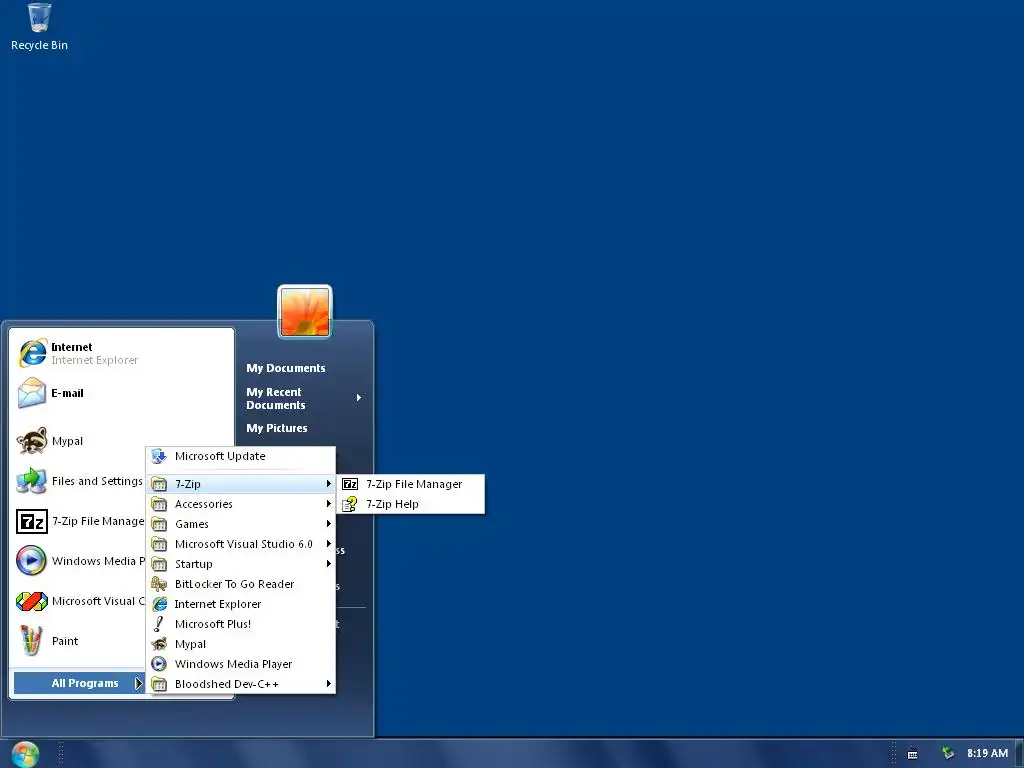Open My Documents link
Viewport: 1024px width, 768px height.
pos(285,368)
